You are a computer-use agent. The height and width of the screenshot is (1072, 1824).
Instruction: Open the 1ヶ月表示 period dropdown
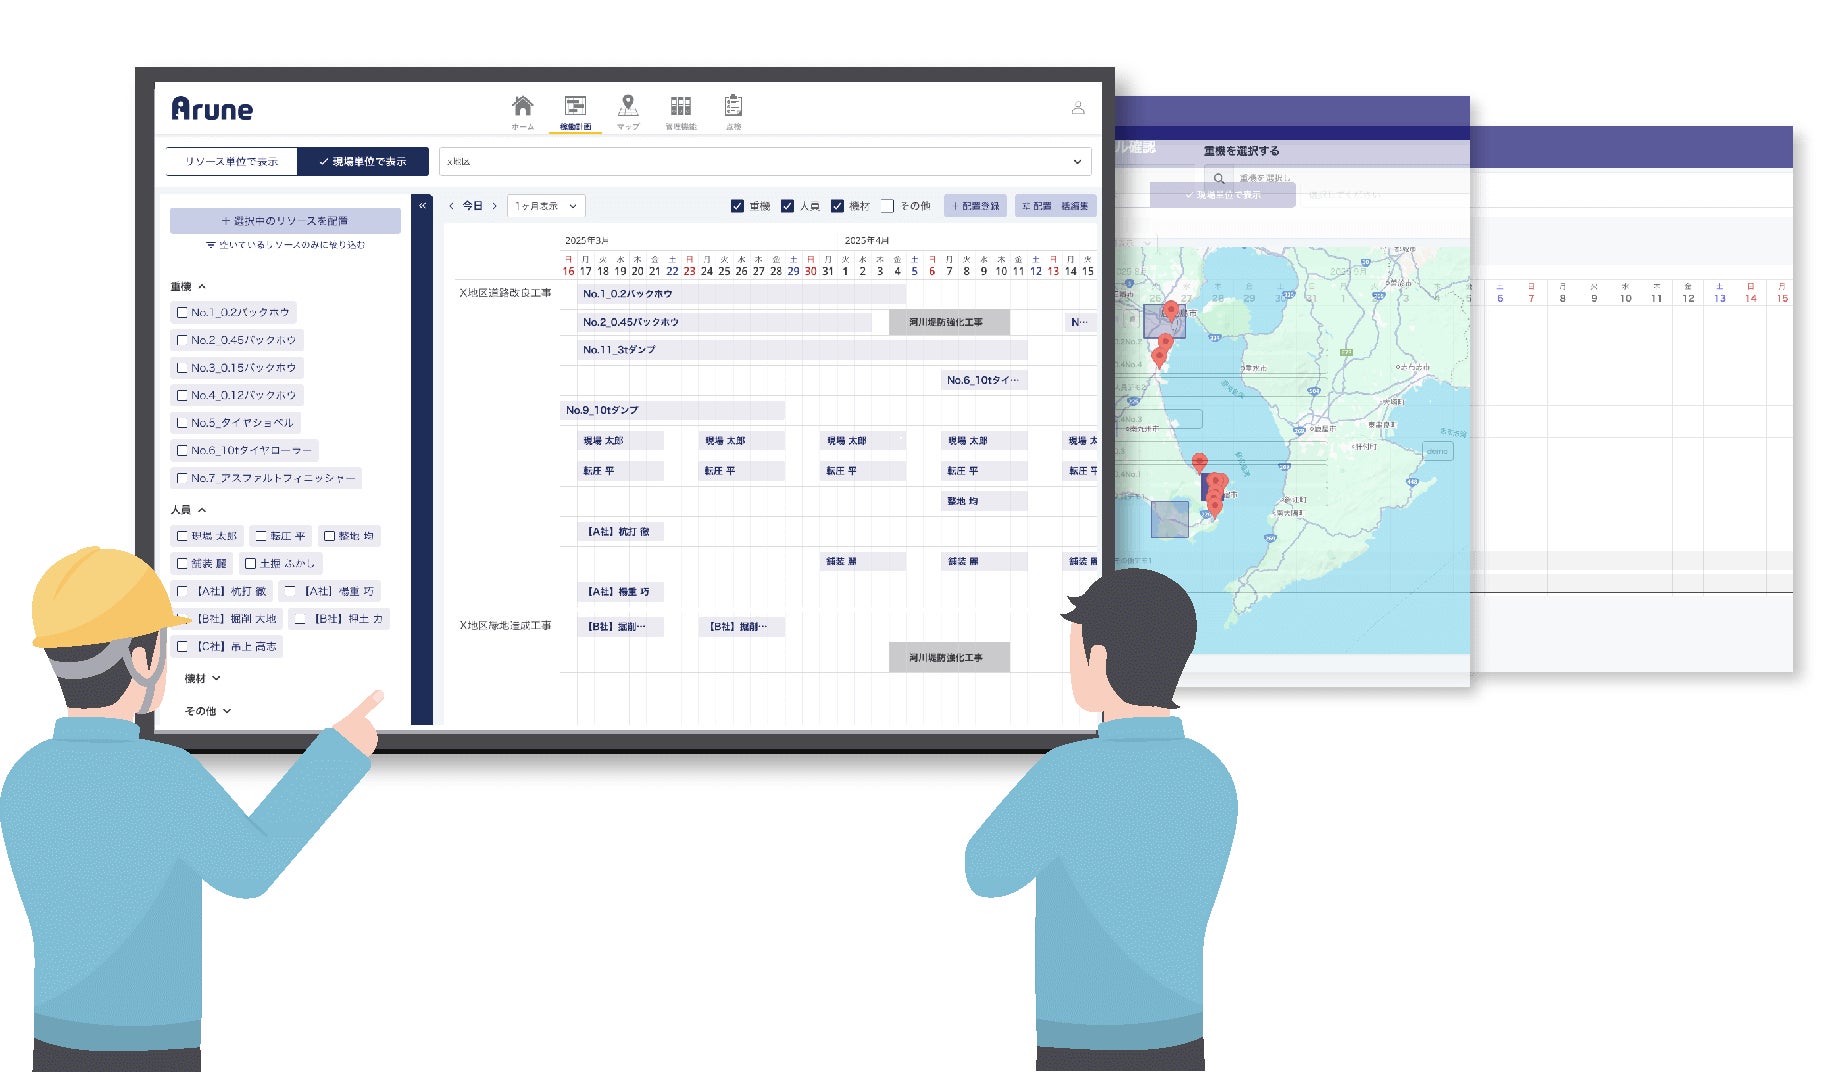pyautogui.click(x=546, y=206)
